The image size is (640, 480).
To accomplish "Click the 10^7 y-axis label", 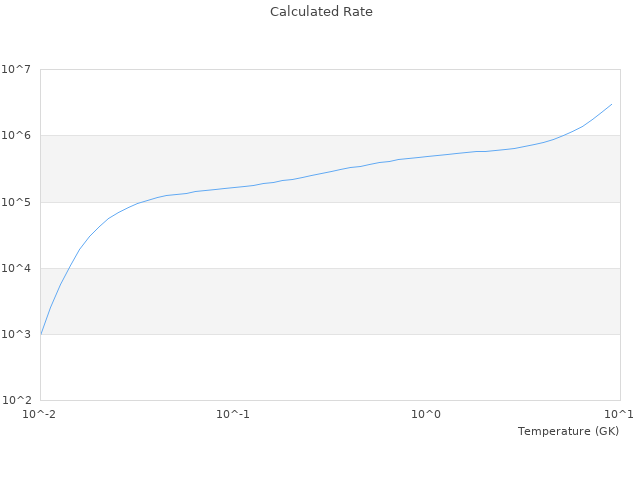I will click(16, 70).
